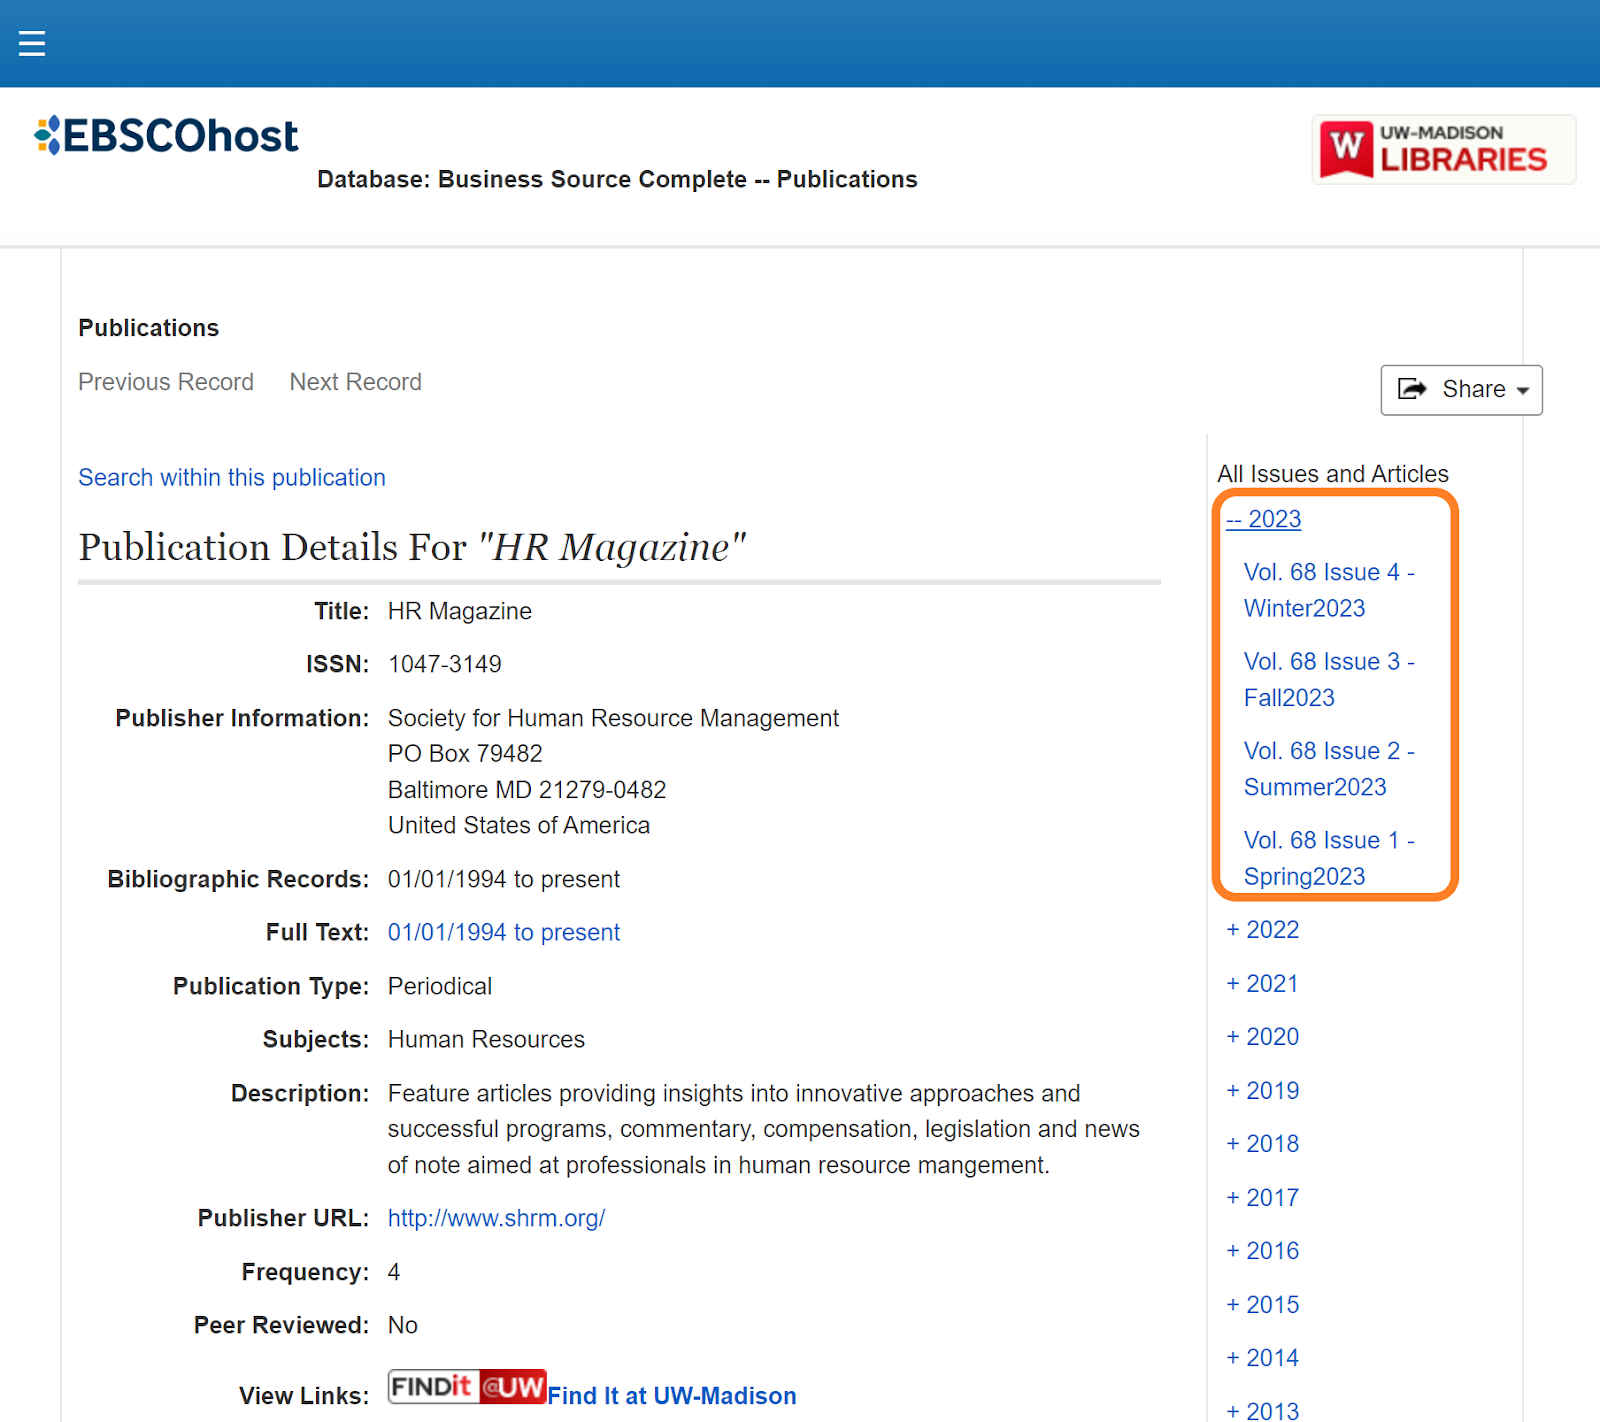Expand the 2022 issues
The height and width of the screenshot is (1422, 1600).
point(1262,929)
